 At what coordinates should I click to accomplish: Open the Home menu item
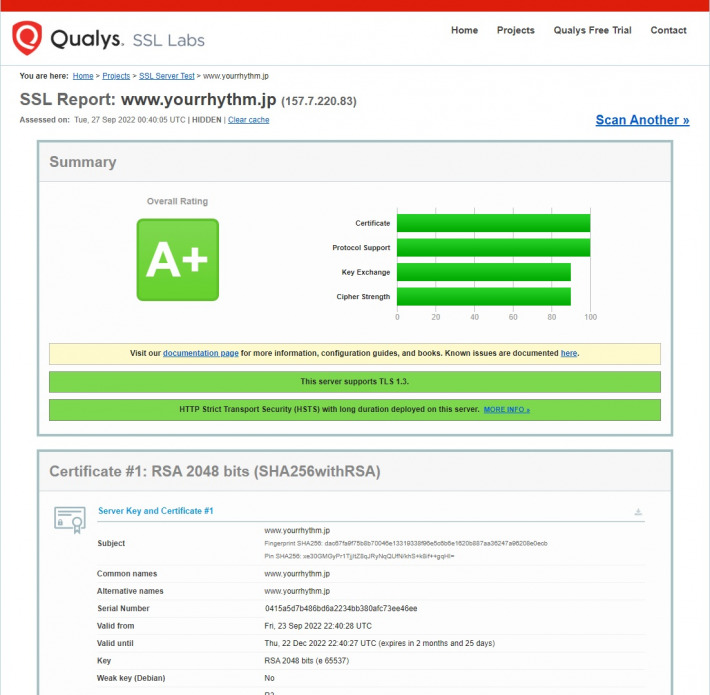(x=464, y=30)
